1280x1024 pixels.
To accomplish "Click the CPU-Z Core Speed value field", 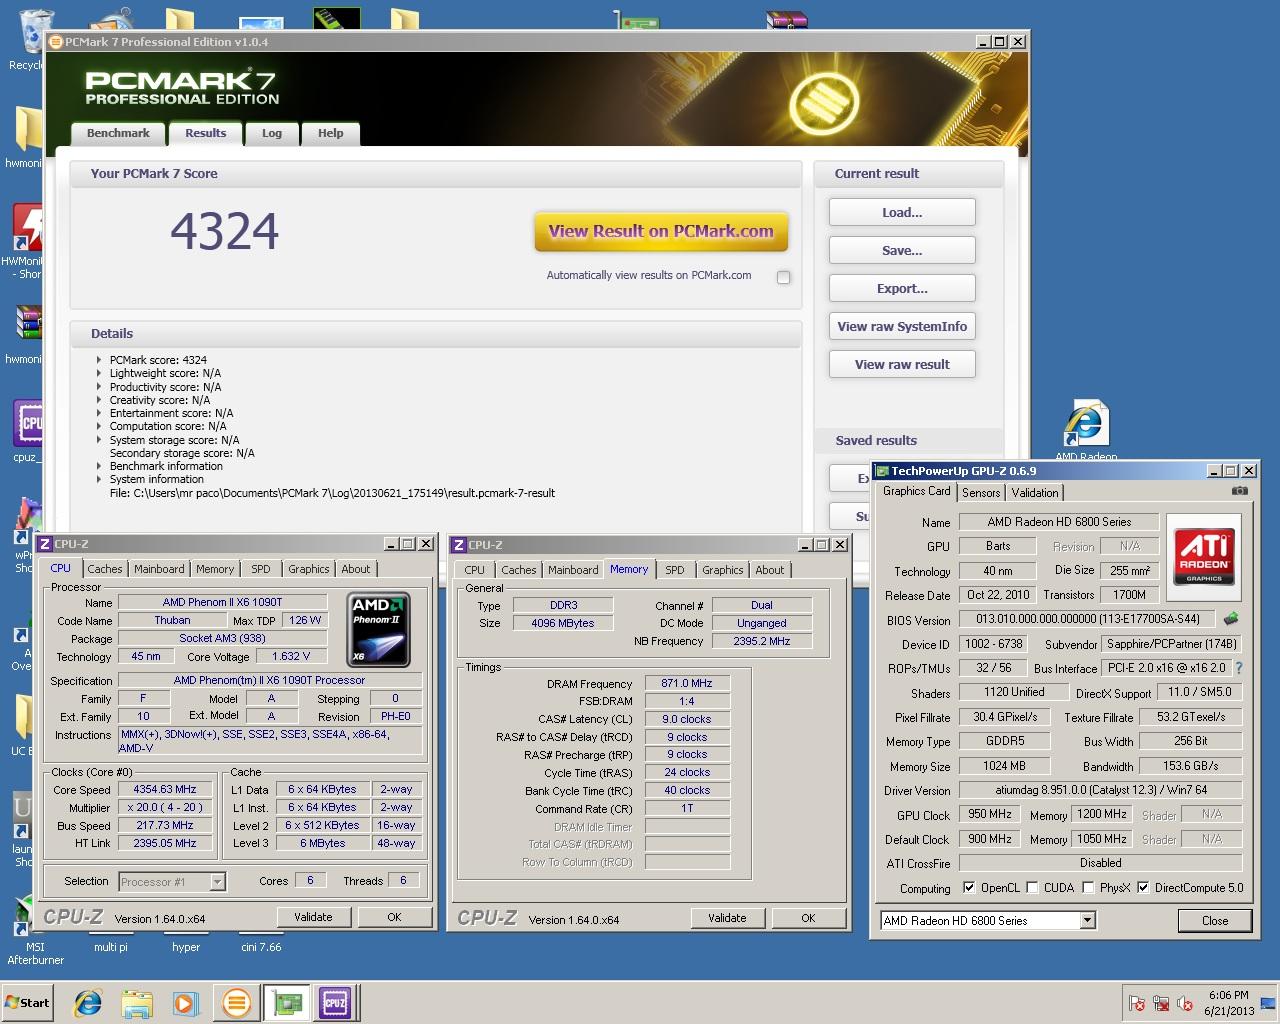I will click(x=165, y=790).
